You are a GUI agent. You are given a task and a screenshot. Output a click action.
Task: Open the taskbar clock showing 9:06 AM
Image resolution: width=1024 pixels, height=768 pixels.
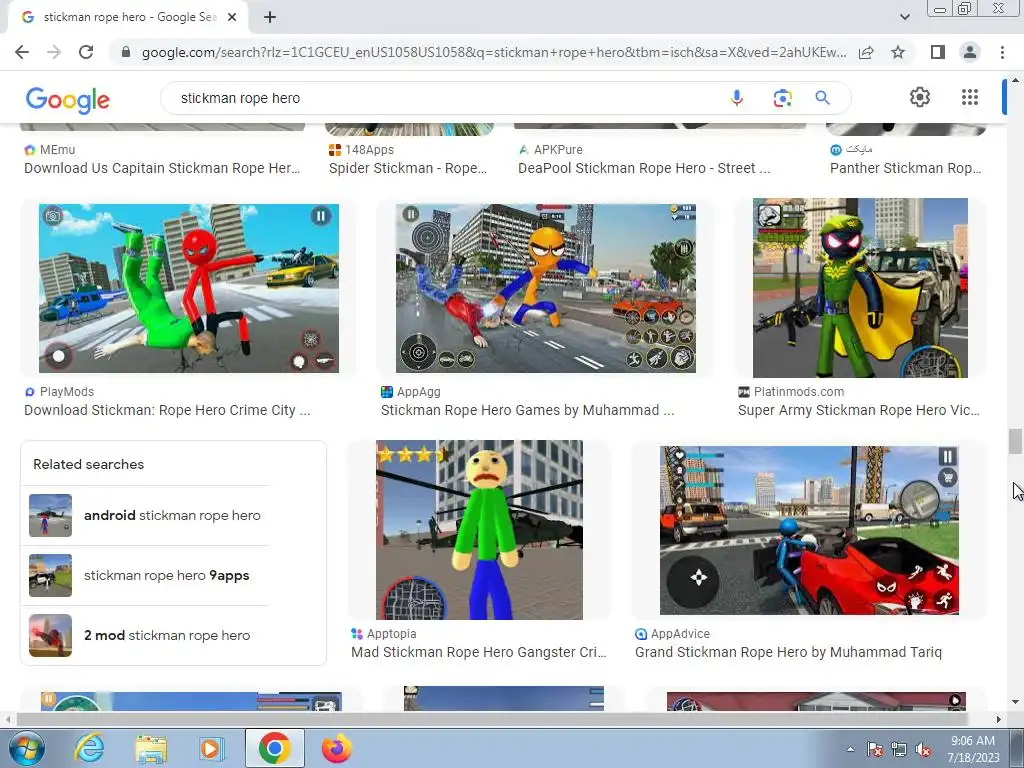click(x=973, y=749)
